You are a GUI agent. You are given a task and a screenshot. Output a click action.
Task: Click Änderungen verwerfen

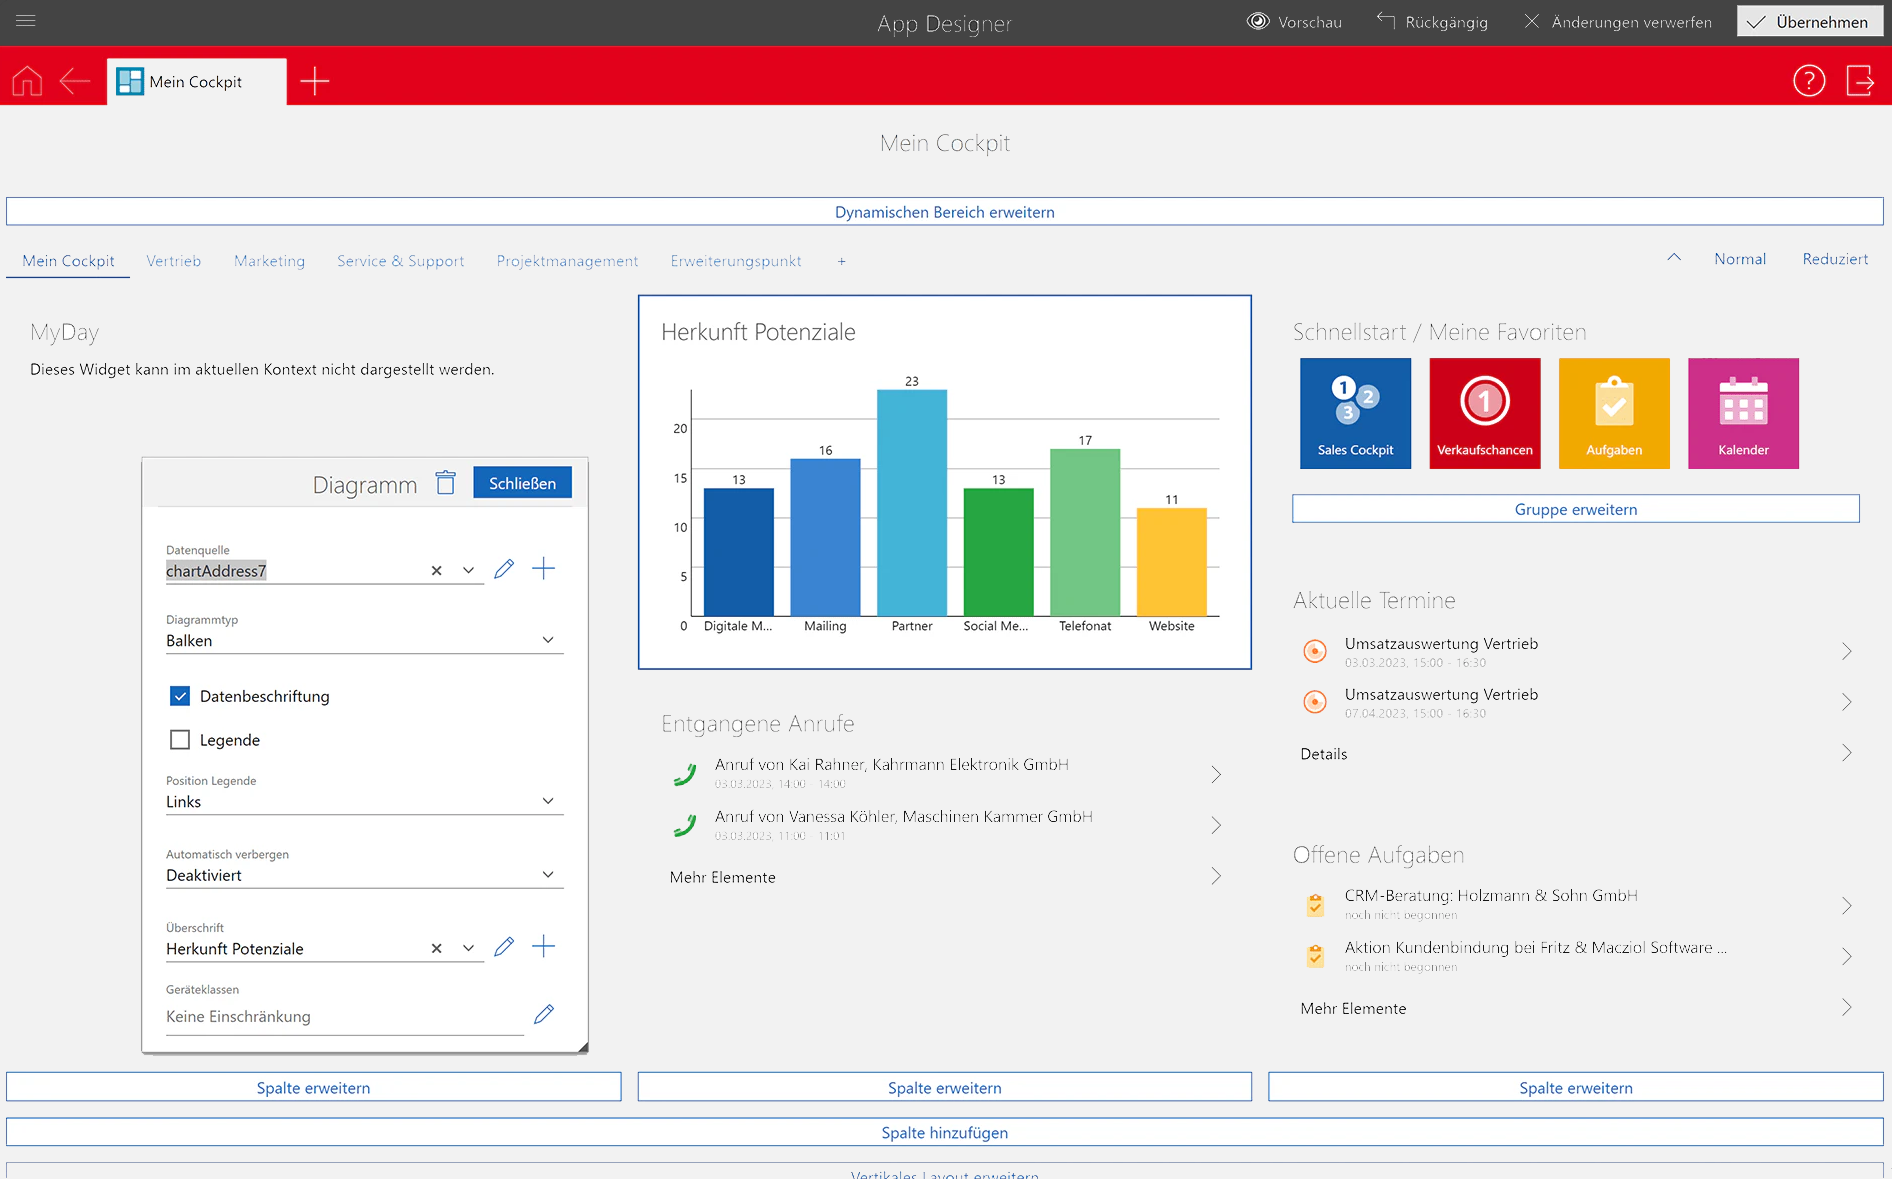coord(1617,21)
